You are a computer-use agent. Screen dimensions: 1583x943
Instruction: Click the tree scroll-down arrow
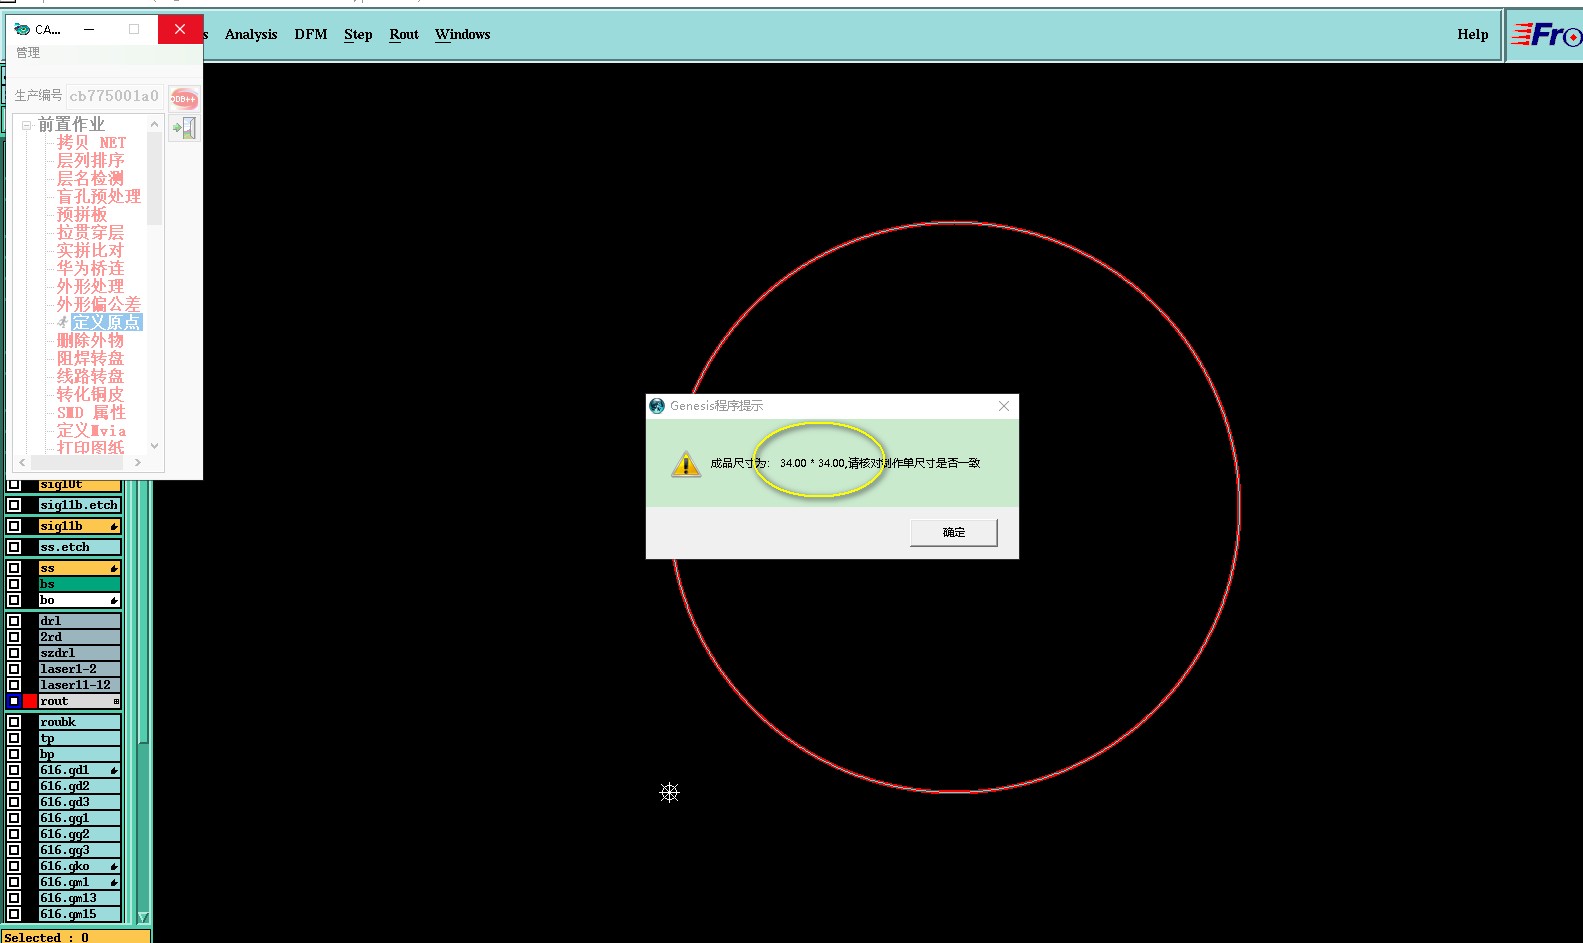click(154, 446)
